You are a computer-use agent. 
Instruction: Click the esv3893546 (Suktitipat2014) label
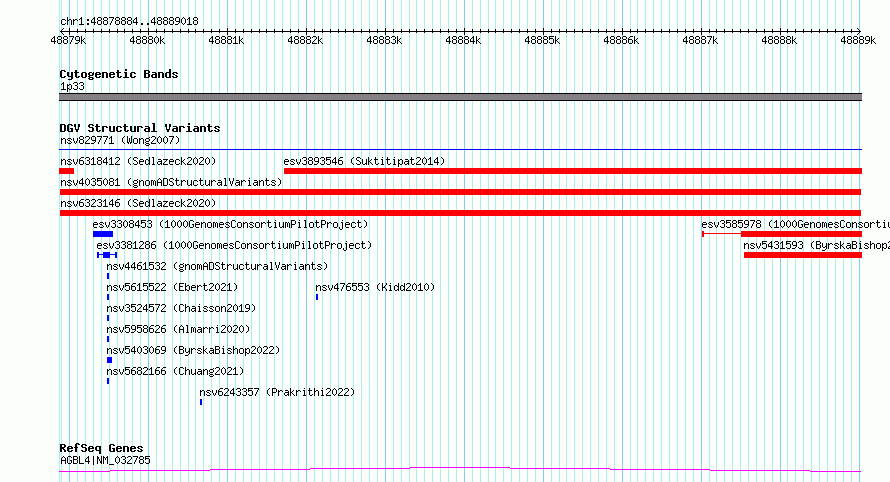point(364,161)
